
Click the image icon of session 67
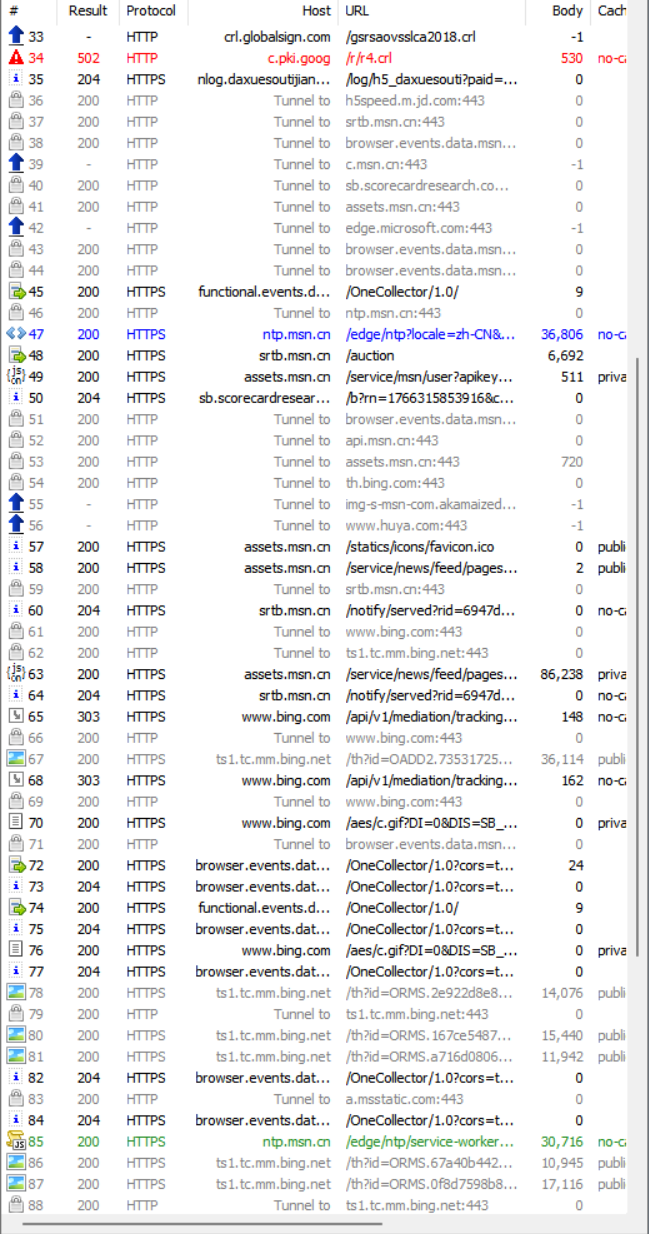(x=16, y=759)
